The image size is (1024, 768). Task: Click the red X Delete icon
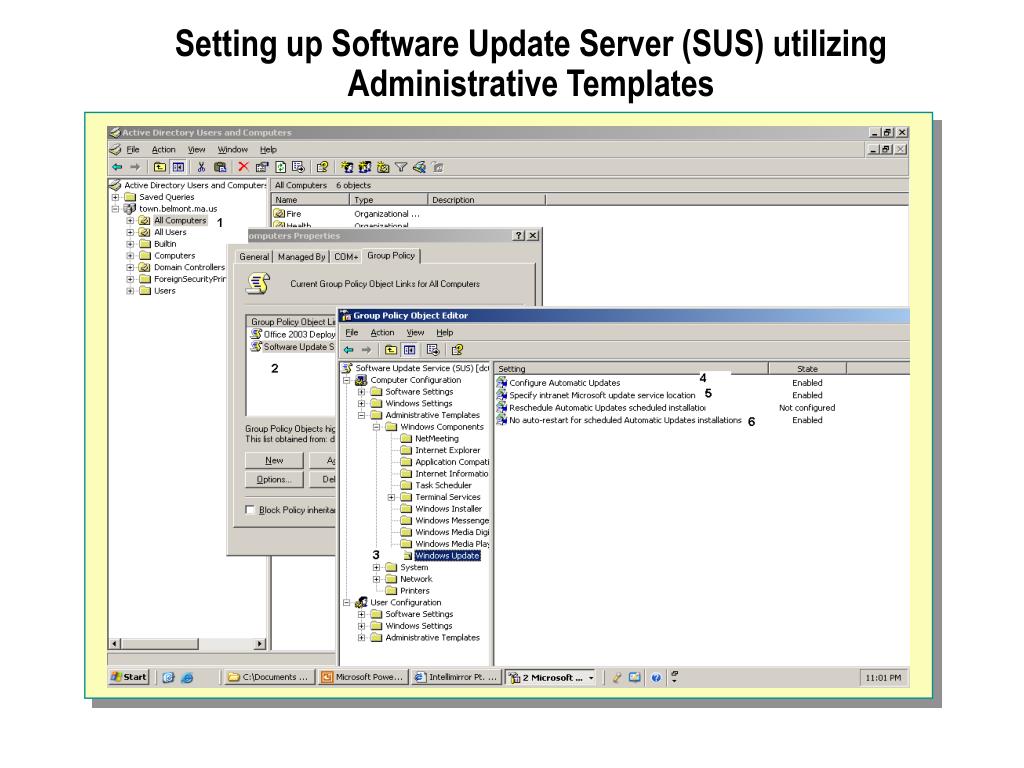pyautogui.click(x=243, y=167)
